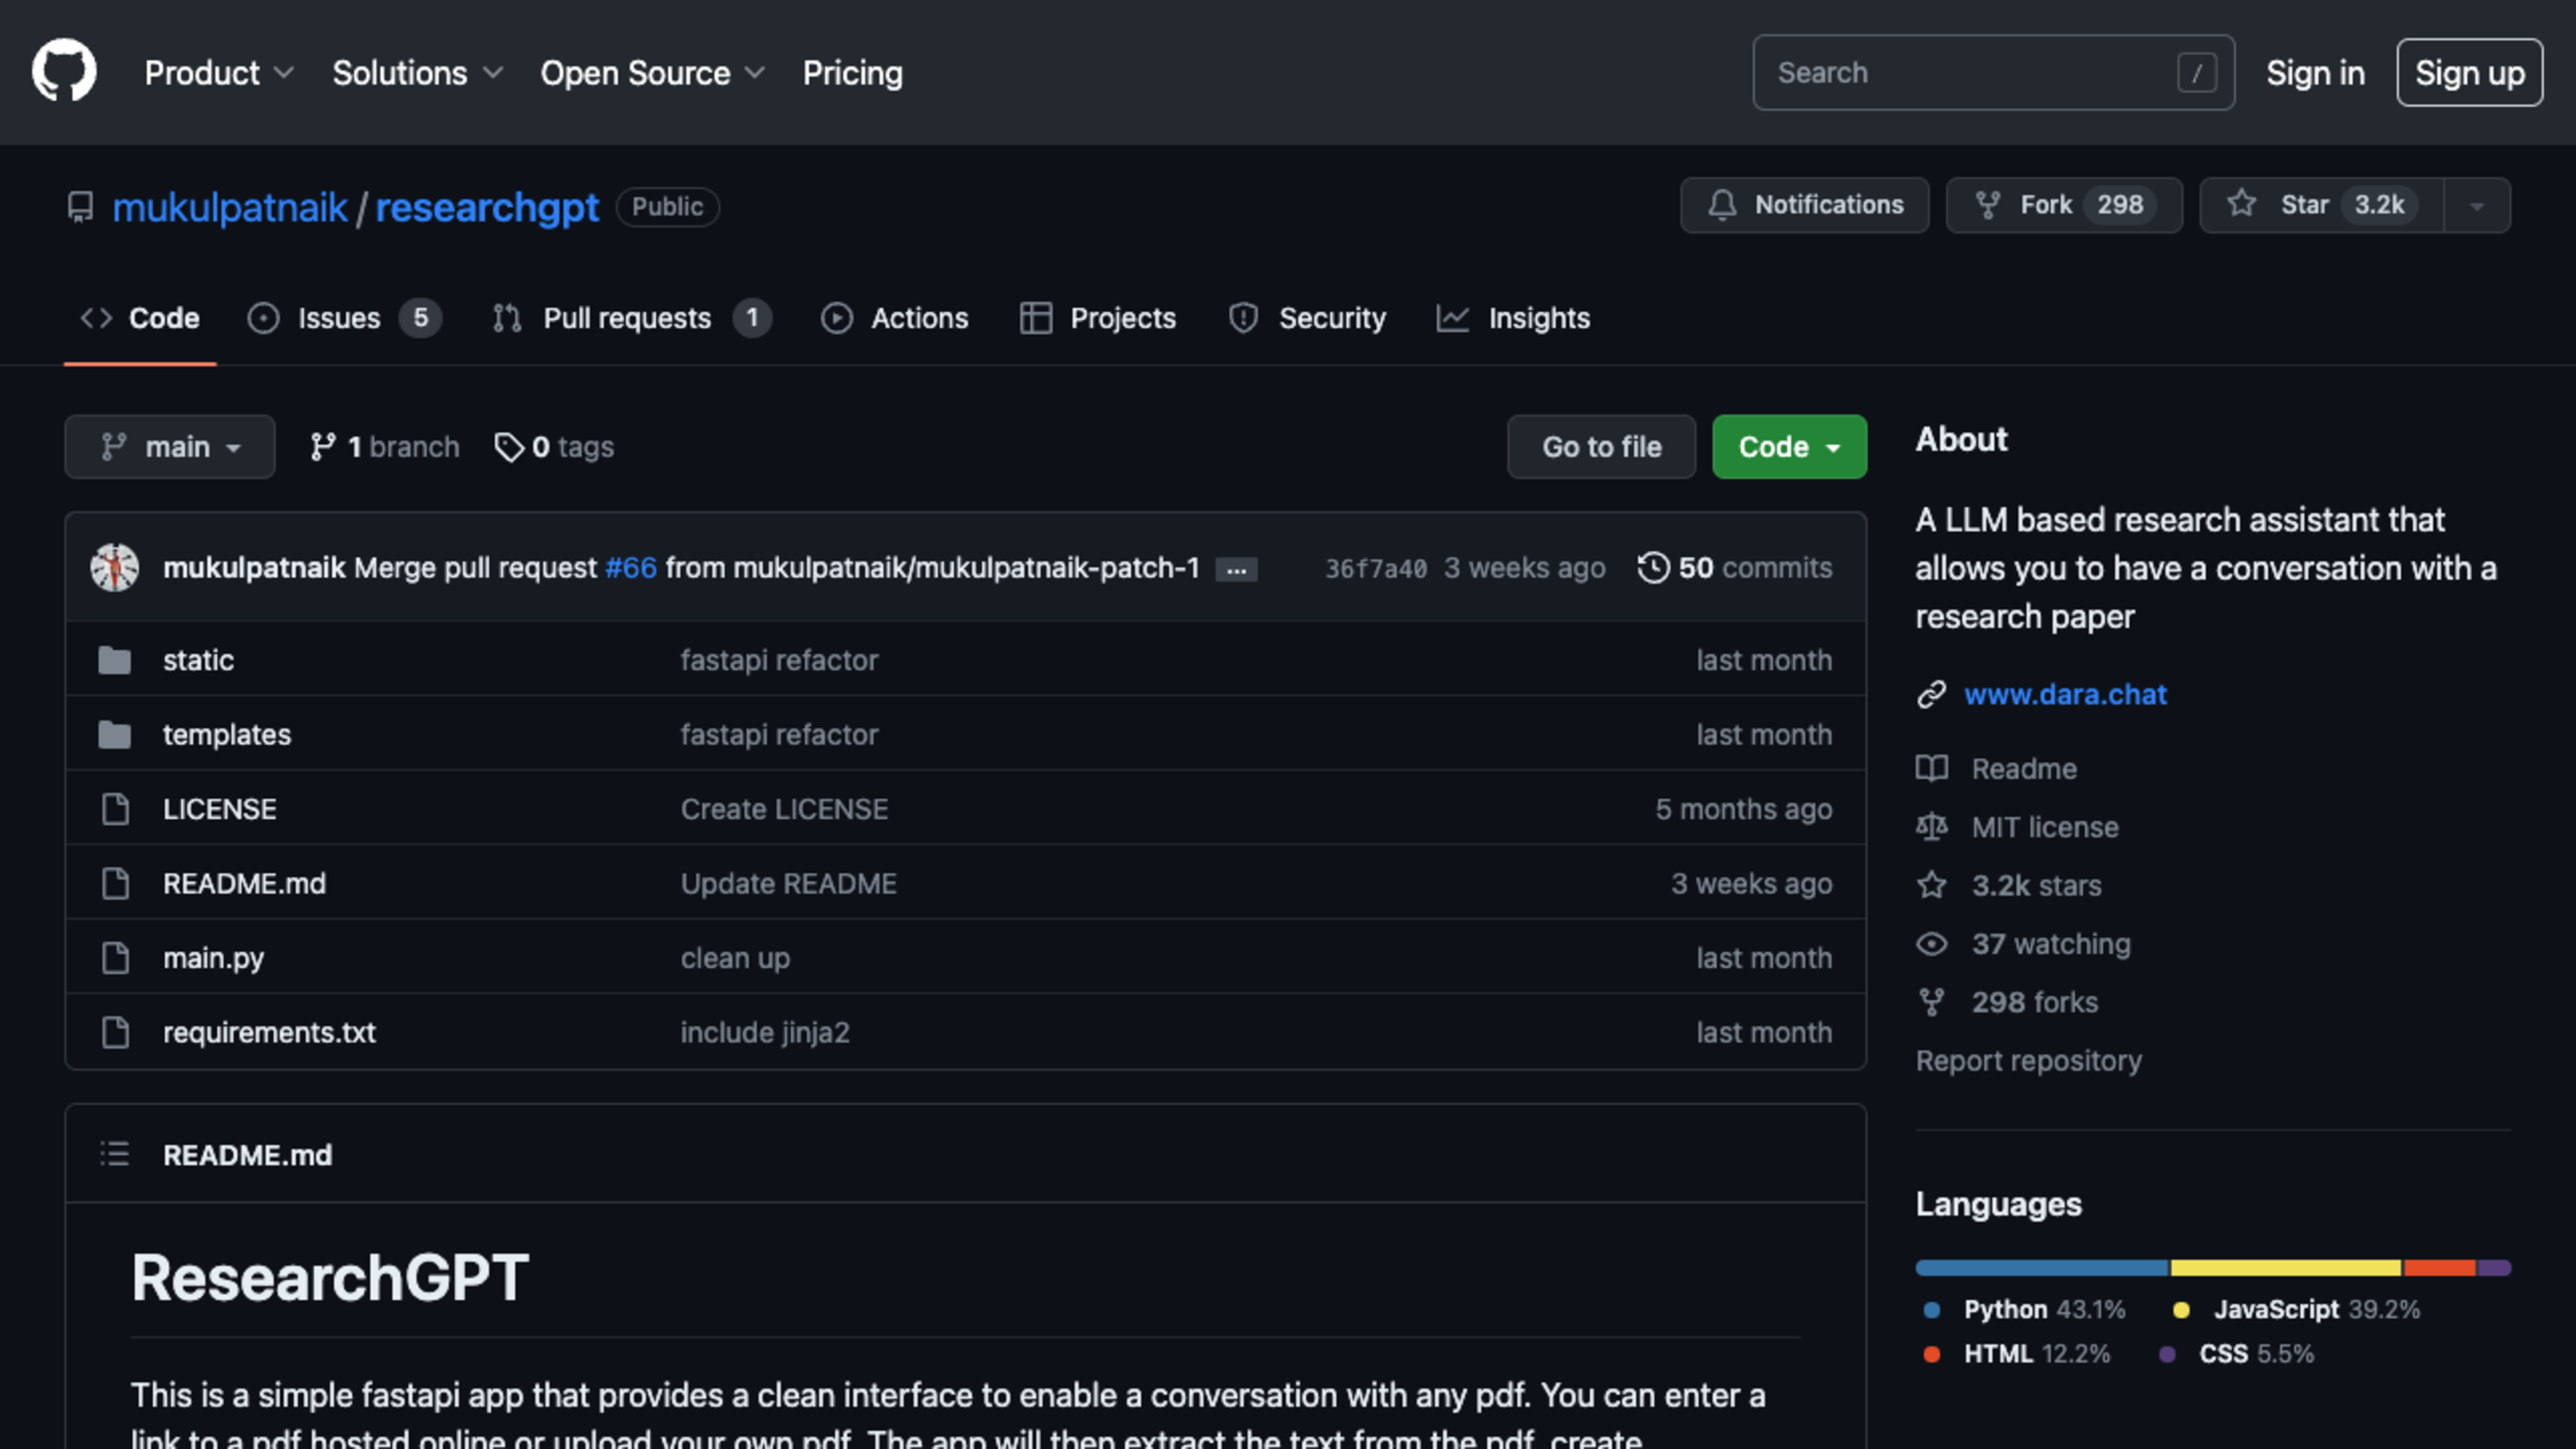Click mukulpatnaik's avatar in commit row
Image resolution: width=2576 pixels, height=1449 pixels.
click(x=115, y=568)
